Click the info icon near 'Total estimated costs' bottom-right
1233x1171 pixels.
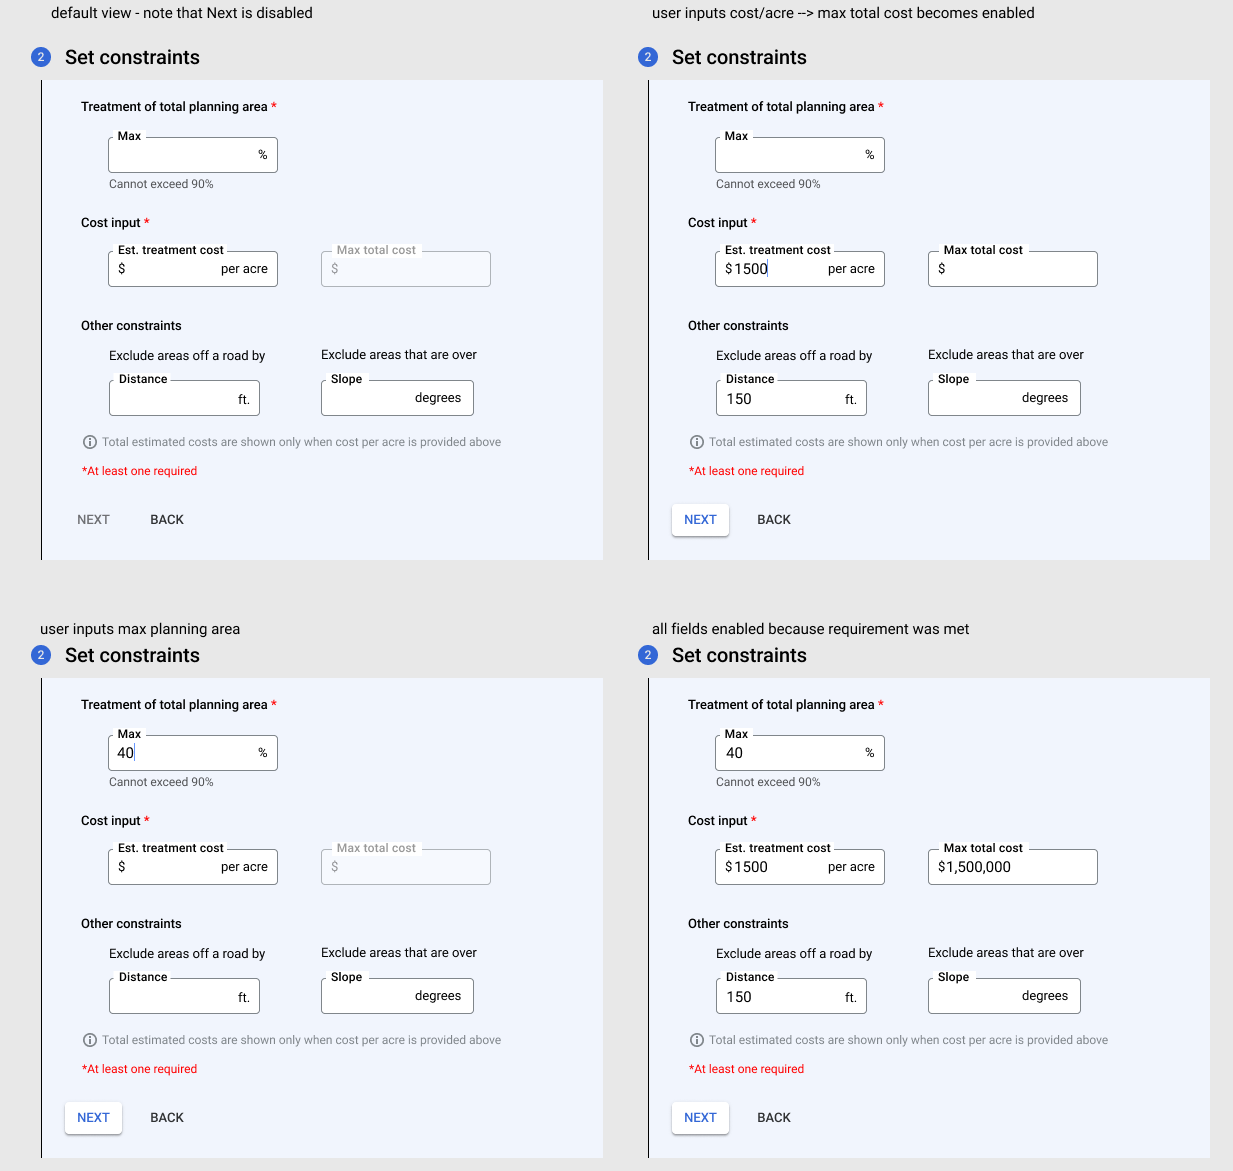click(x=697, y=1039)
